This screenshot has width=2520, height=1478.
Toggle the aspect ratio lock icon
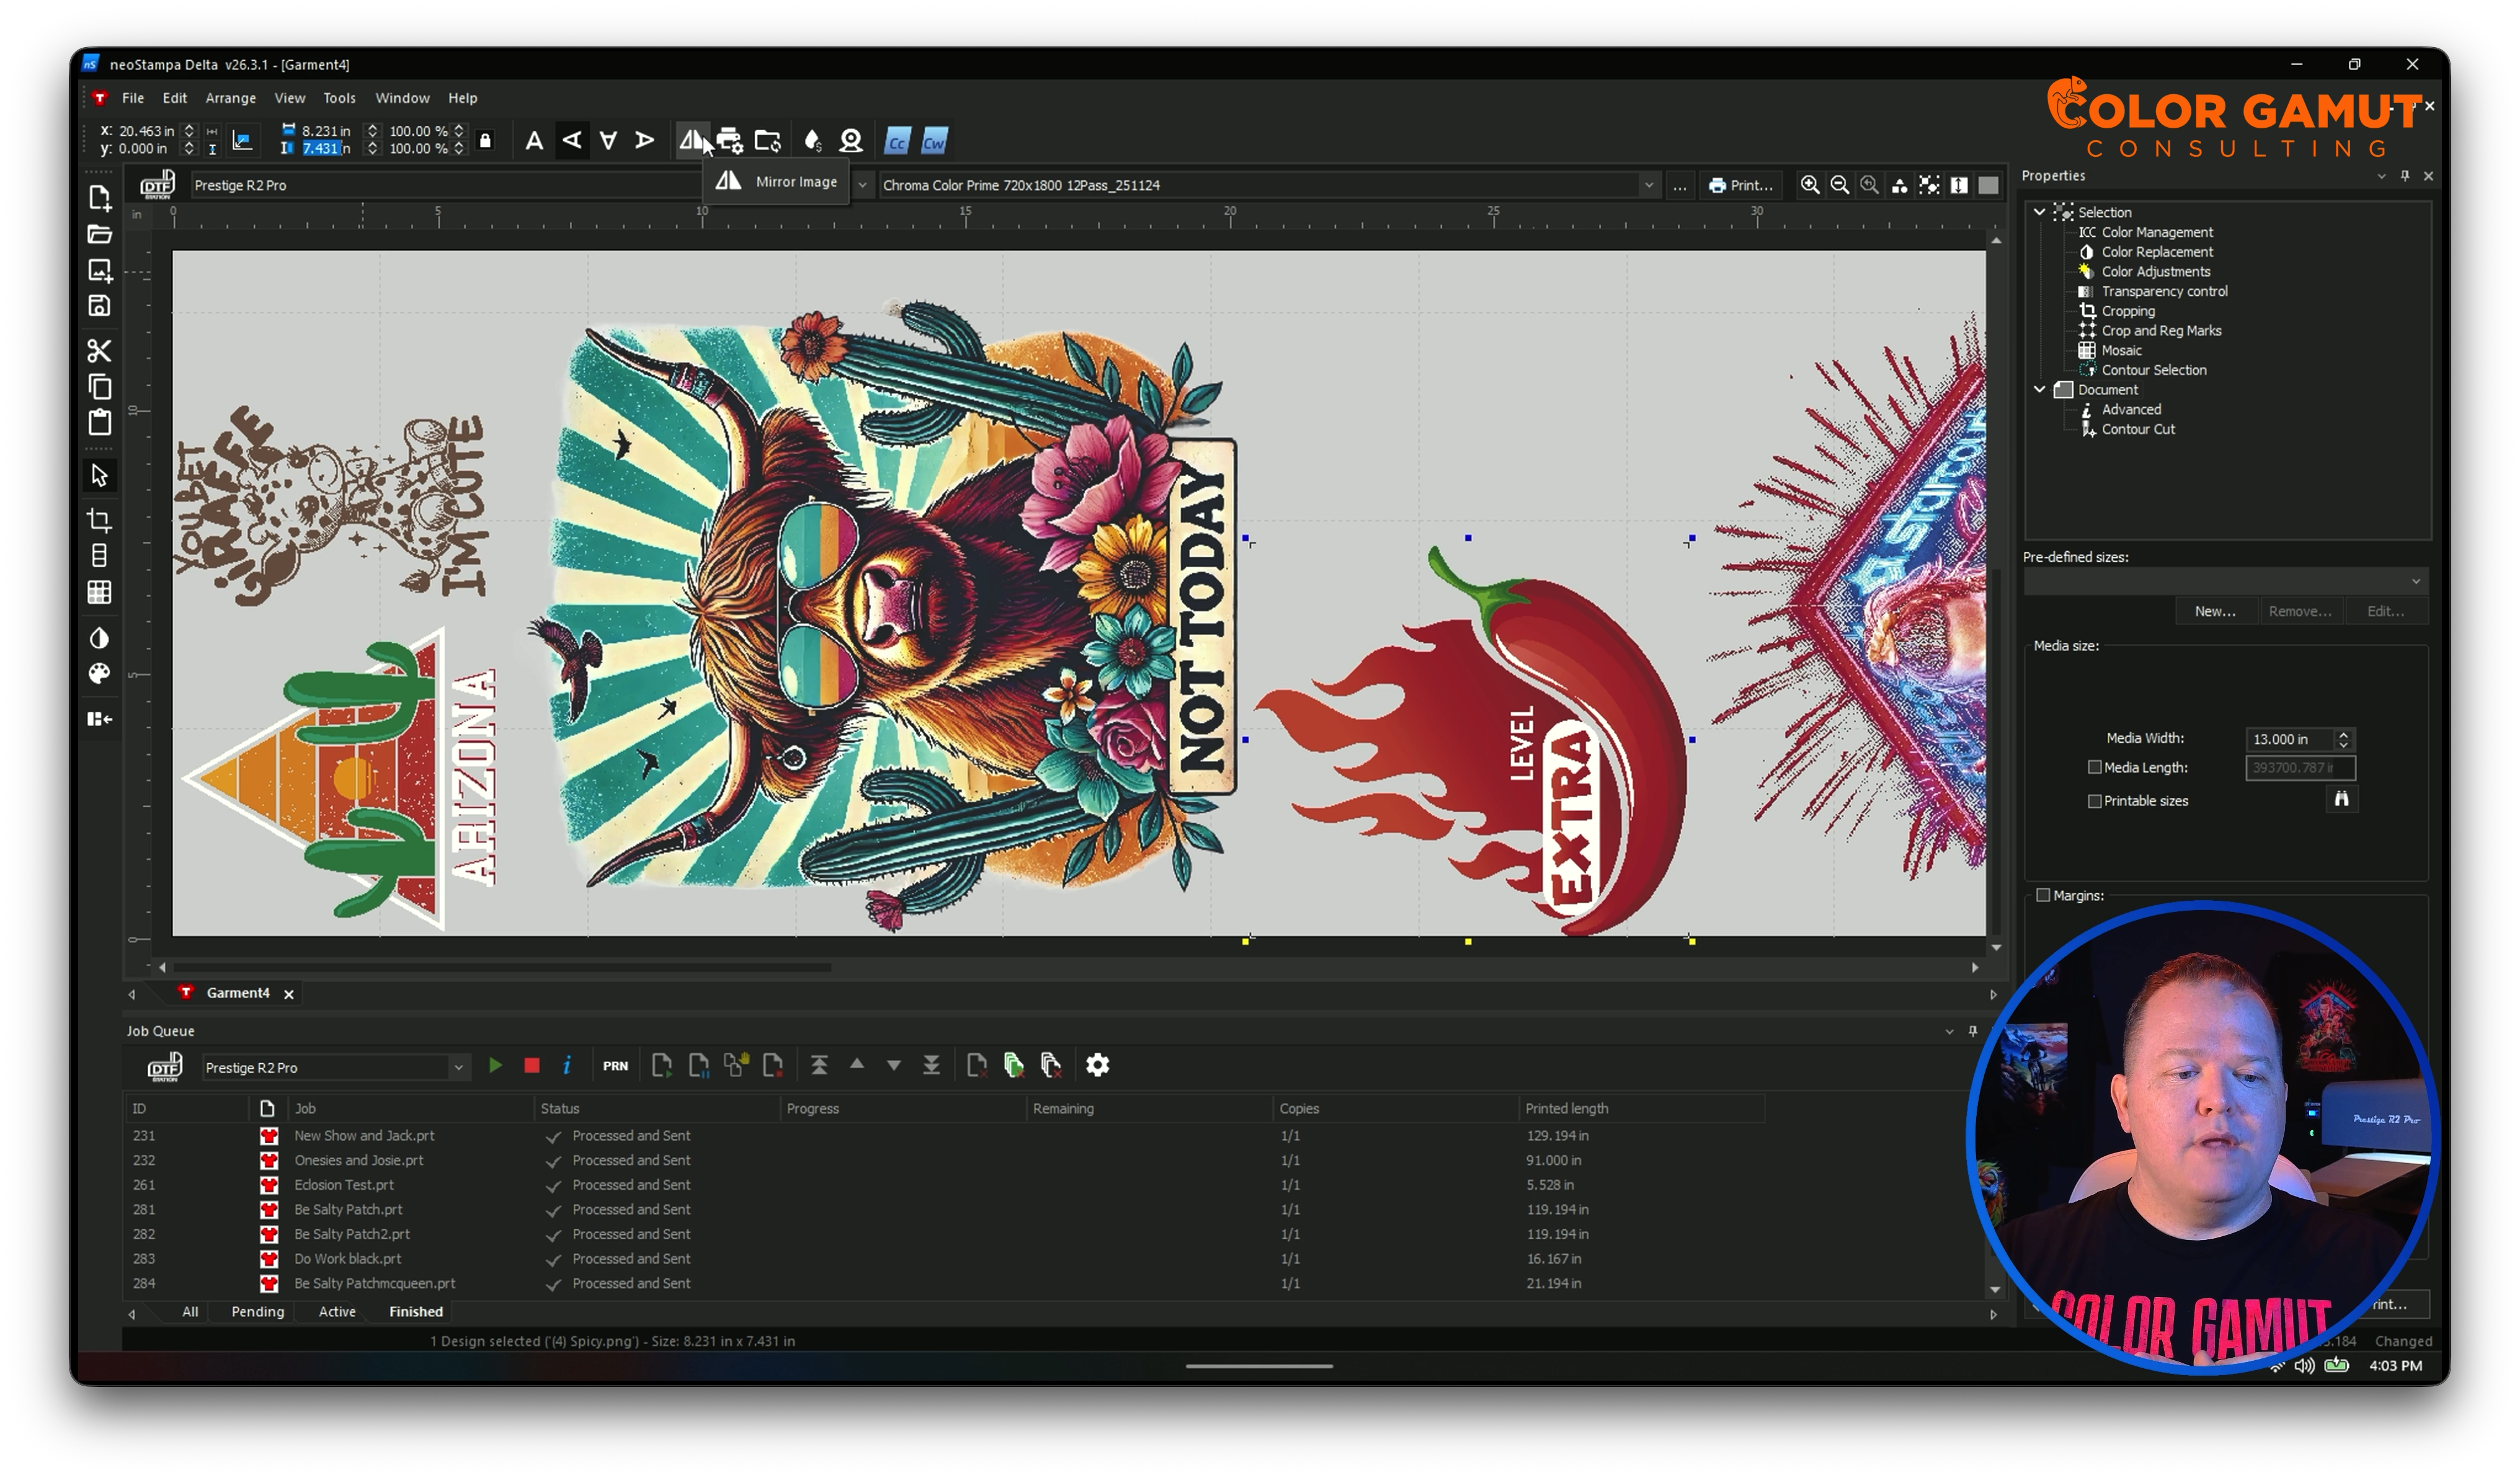pyautogui.click(x=486, y=141)
